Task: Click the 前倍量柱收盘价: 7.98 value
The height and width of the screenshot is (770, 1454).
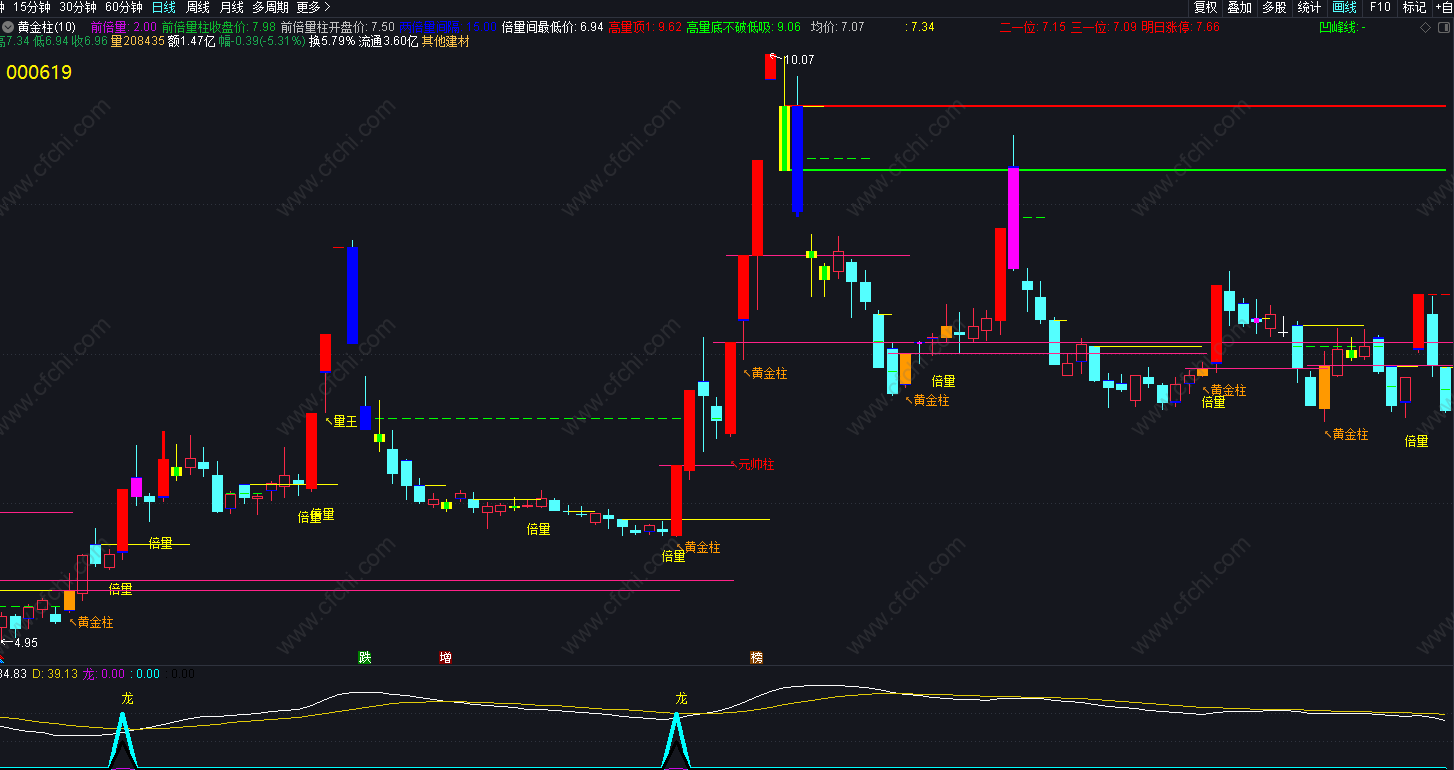Action: 219,27
